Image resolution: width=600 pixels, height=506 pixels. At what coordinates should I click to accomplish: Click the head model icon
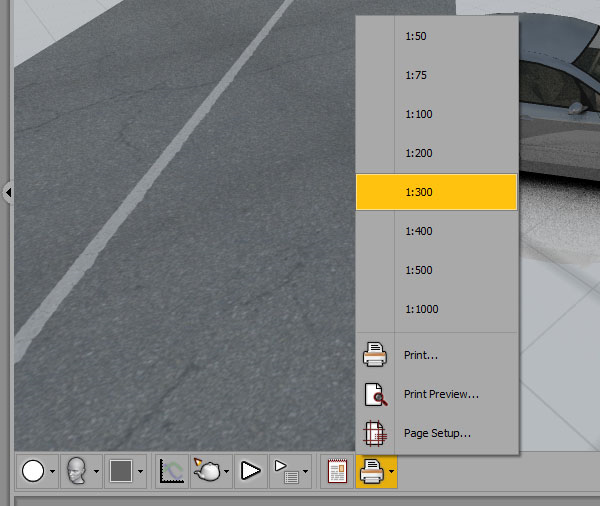click(77, 471)
